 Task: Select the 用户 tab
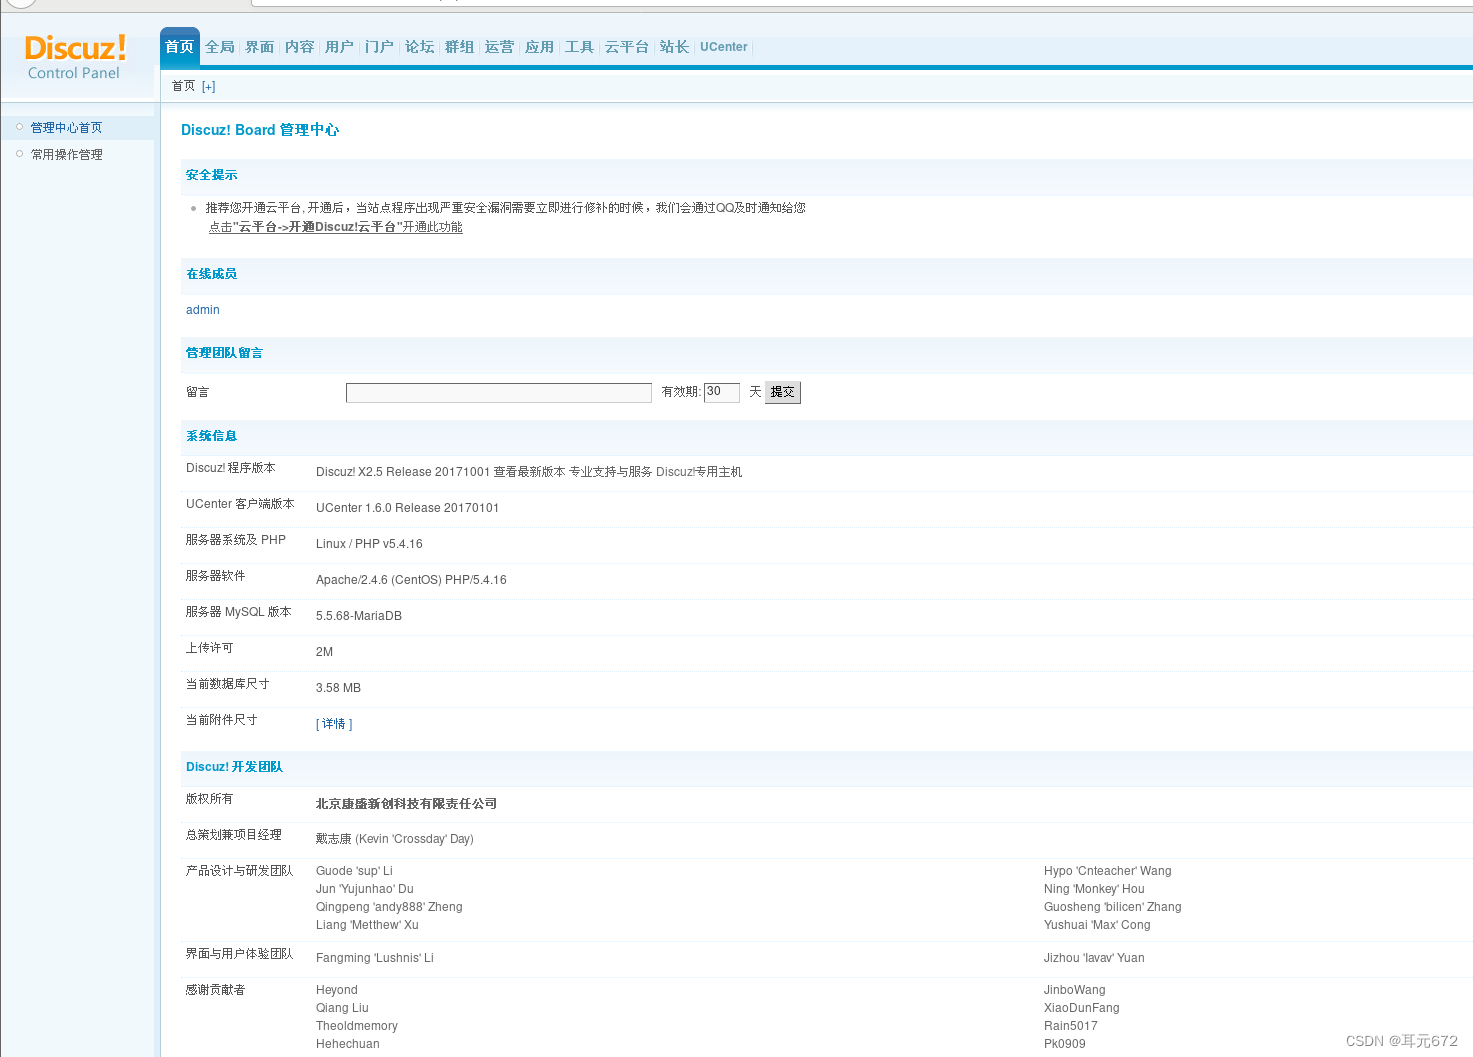[340, 47]
